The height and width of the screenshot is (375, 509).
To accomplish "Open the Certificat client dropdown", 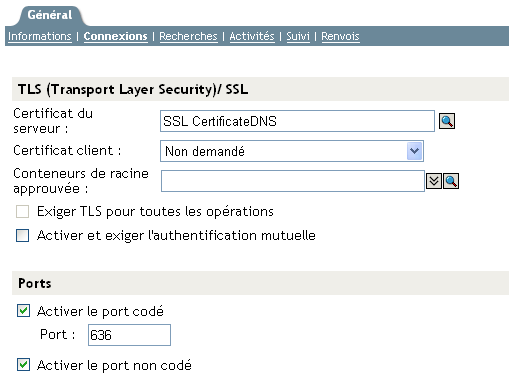I will pos(414,151).
